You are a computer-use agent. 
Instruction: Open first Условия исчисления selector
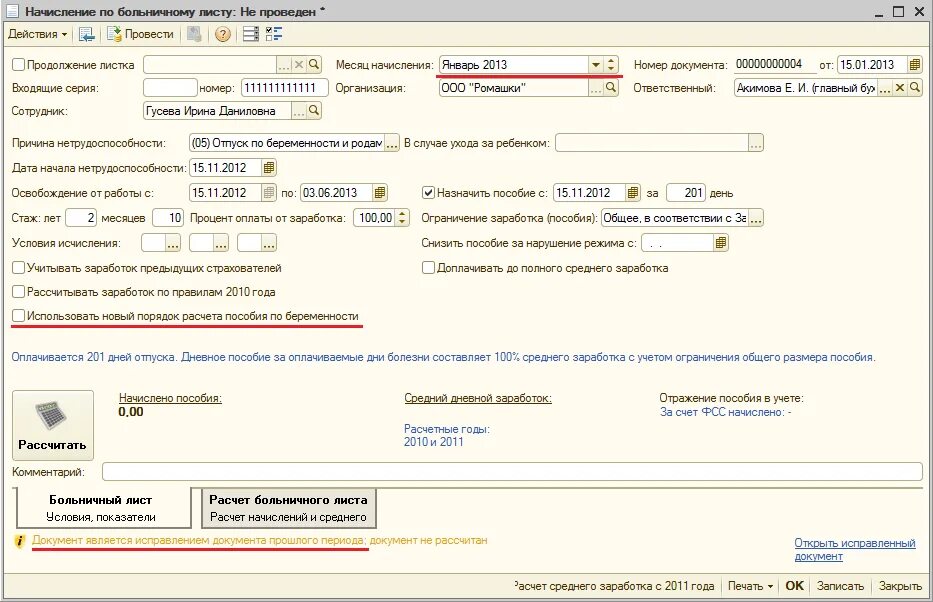173,243
